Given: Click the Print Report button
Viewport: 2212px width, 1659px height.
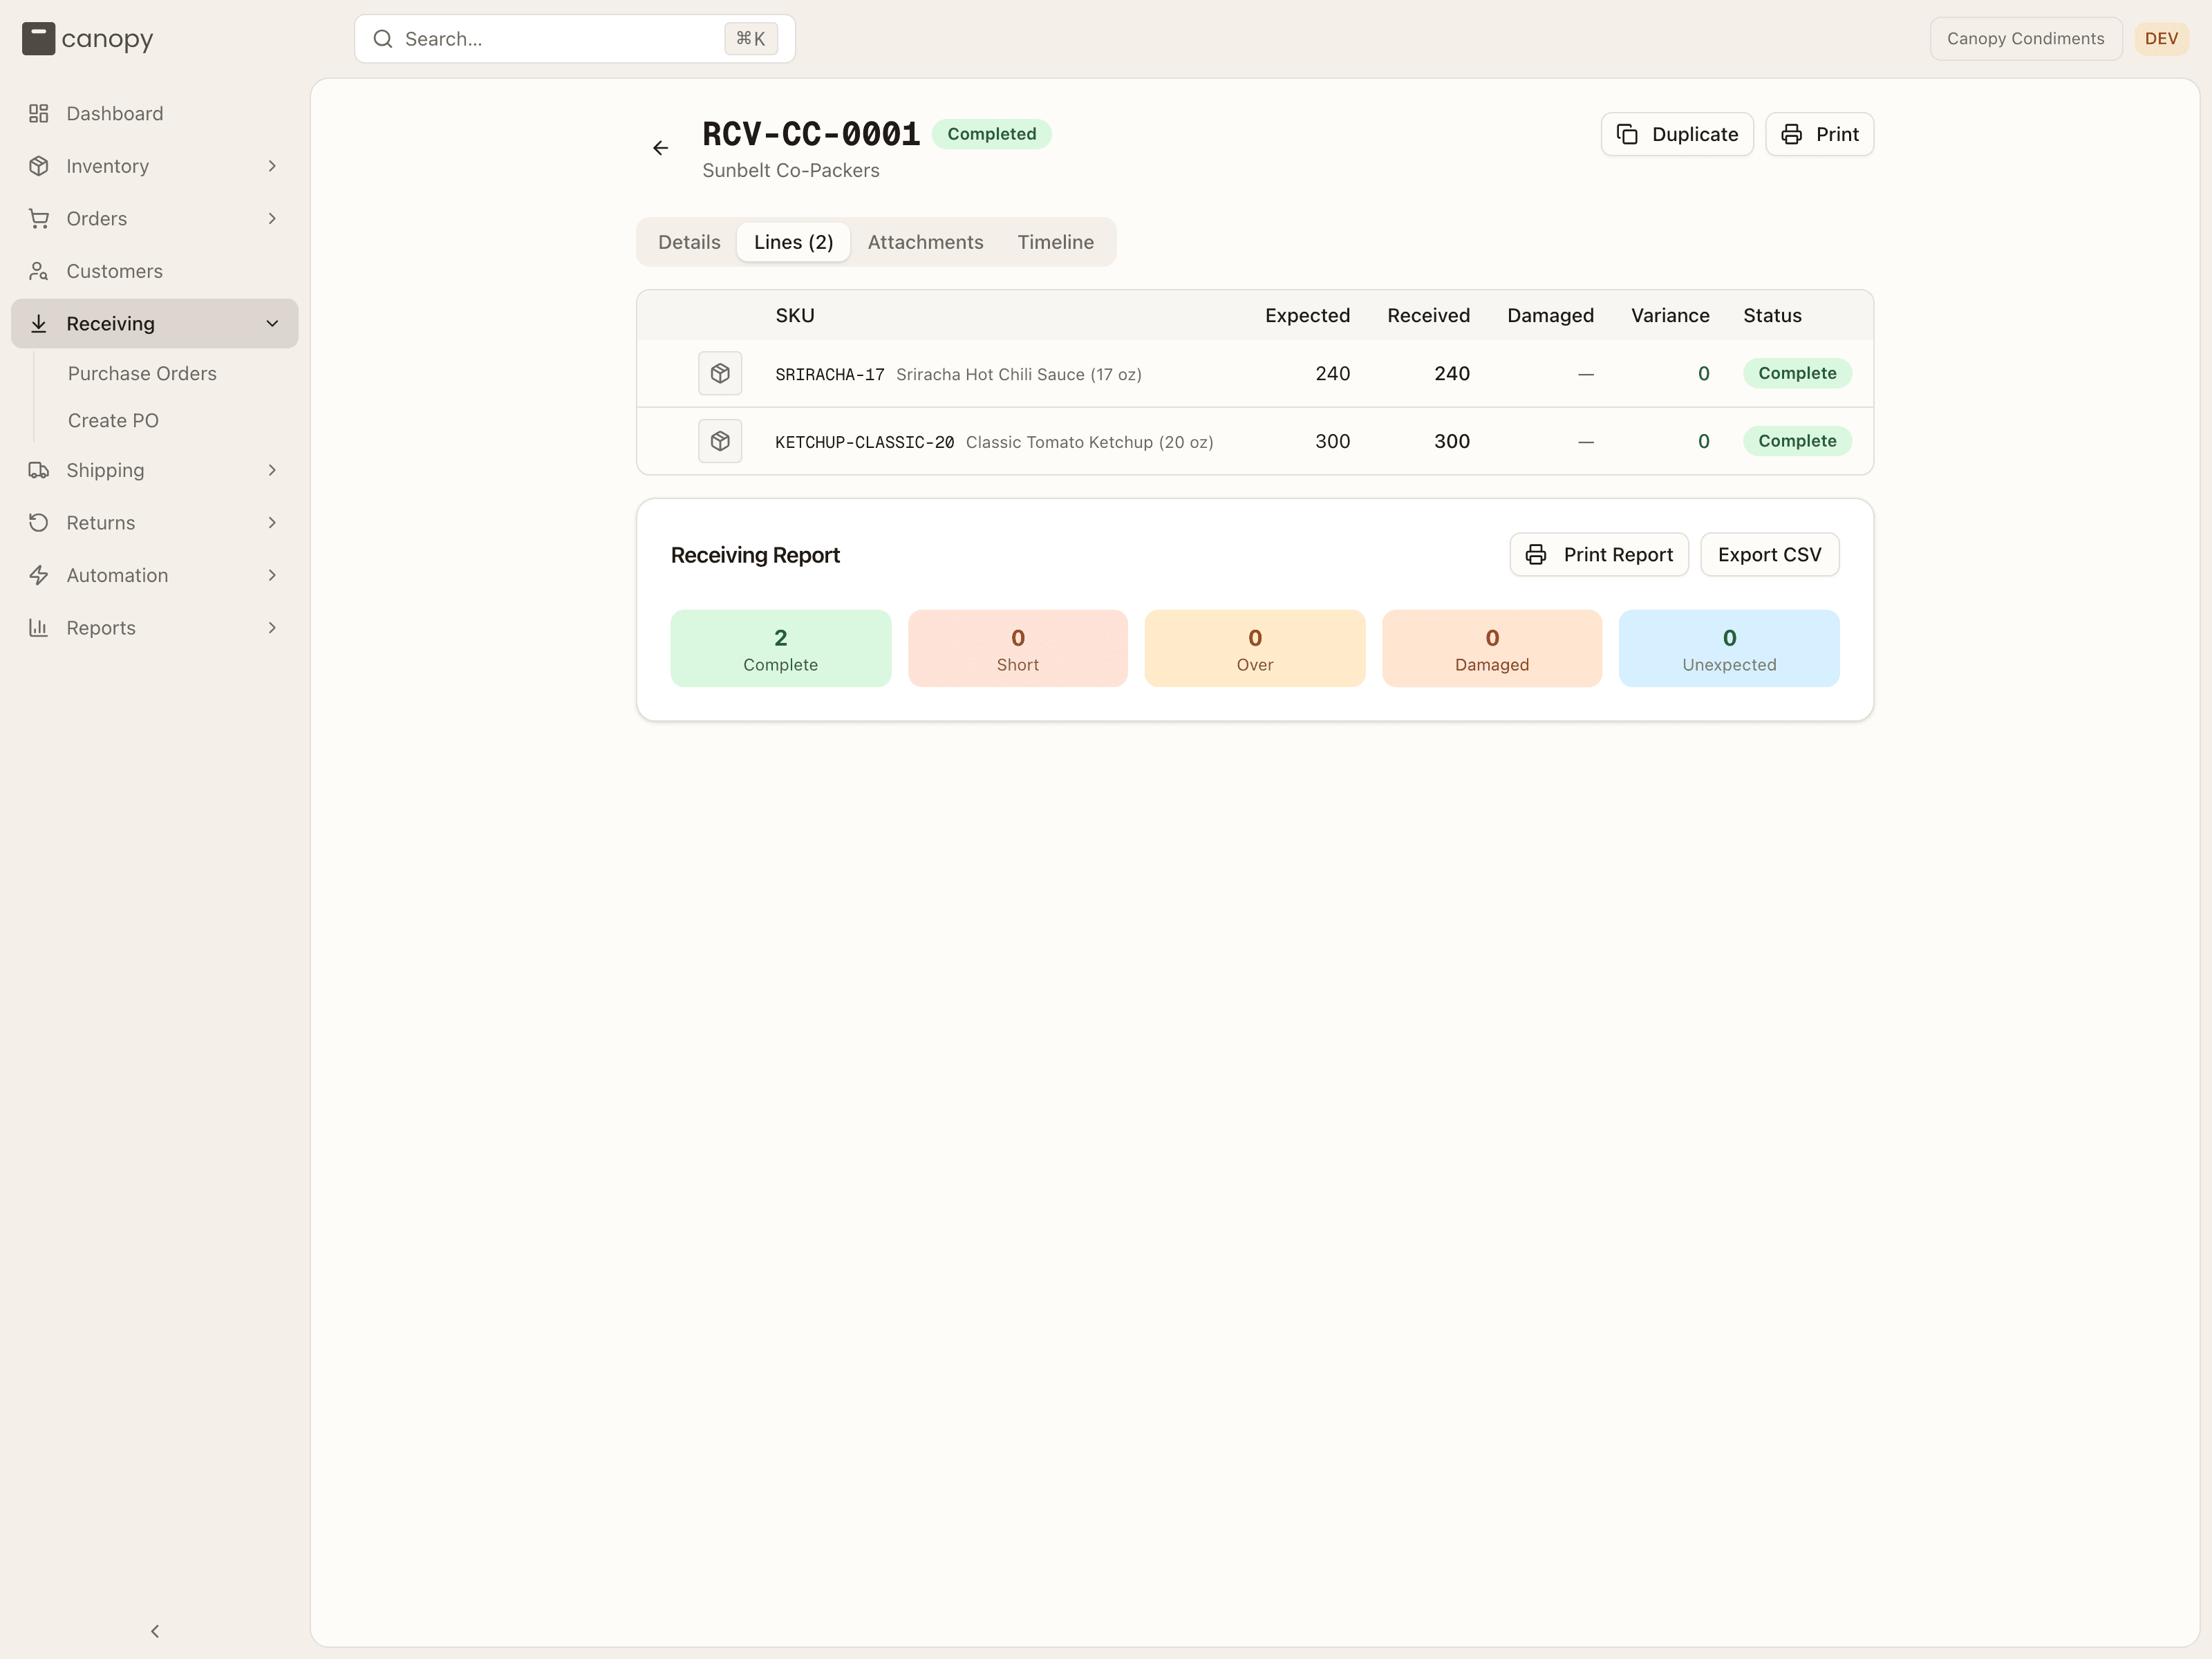Looking at the screenshot, I should coord(1598,554).
